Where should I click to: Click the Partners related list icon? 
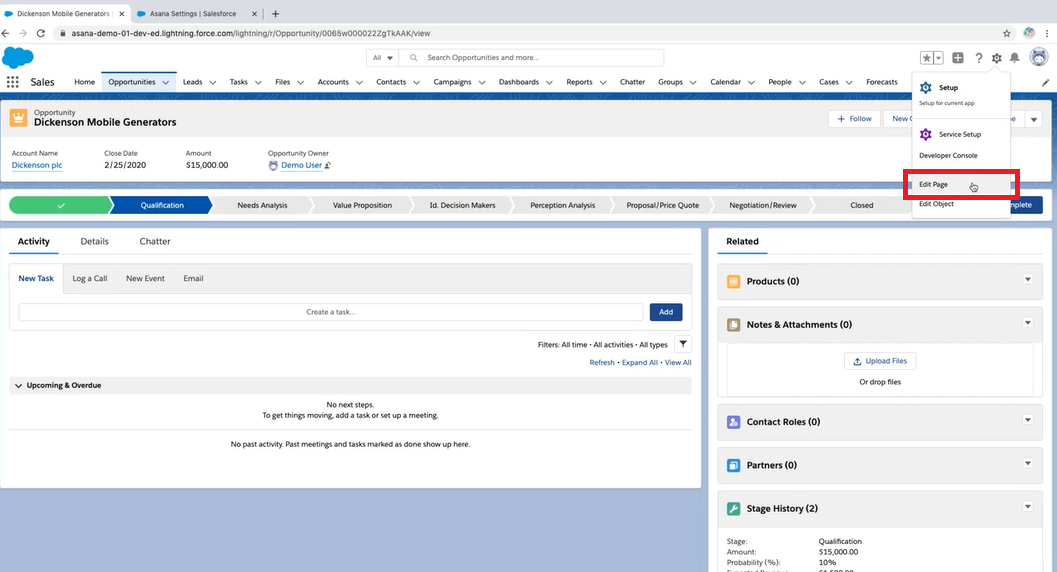tap(733, 465)
